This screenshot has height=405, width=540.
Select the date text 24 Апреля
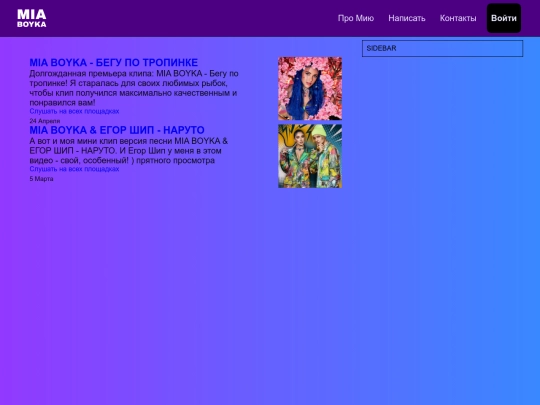click(x=45, y=121)
